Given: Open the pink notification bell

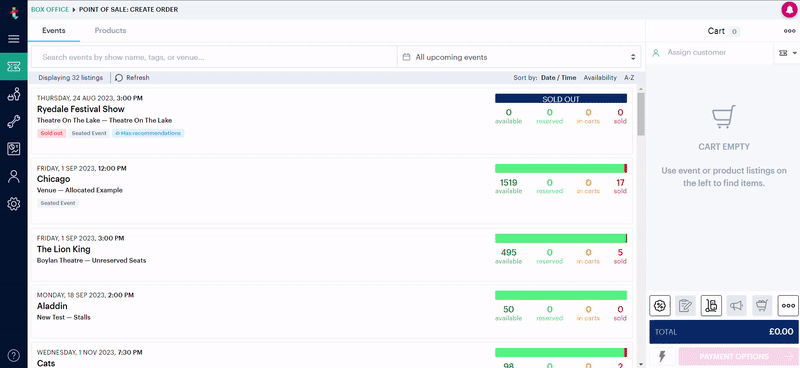Looking at the screenshot, I should pyautogui.click(x=789, y=10).
